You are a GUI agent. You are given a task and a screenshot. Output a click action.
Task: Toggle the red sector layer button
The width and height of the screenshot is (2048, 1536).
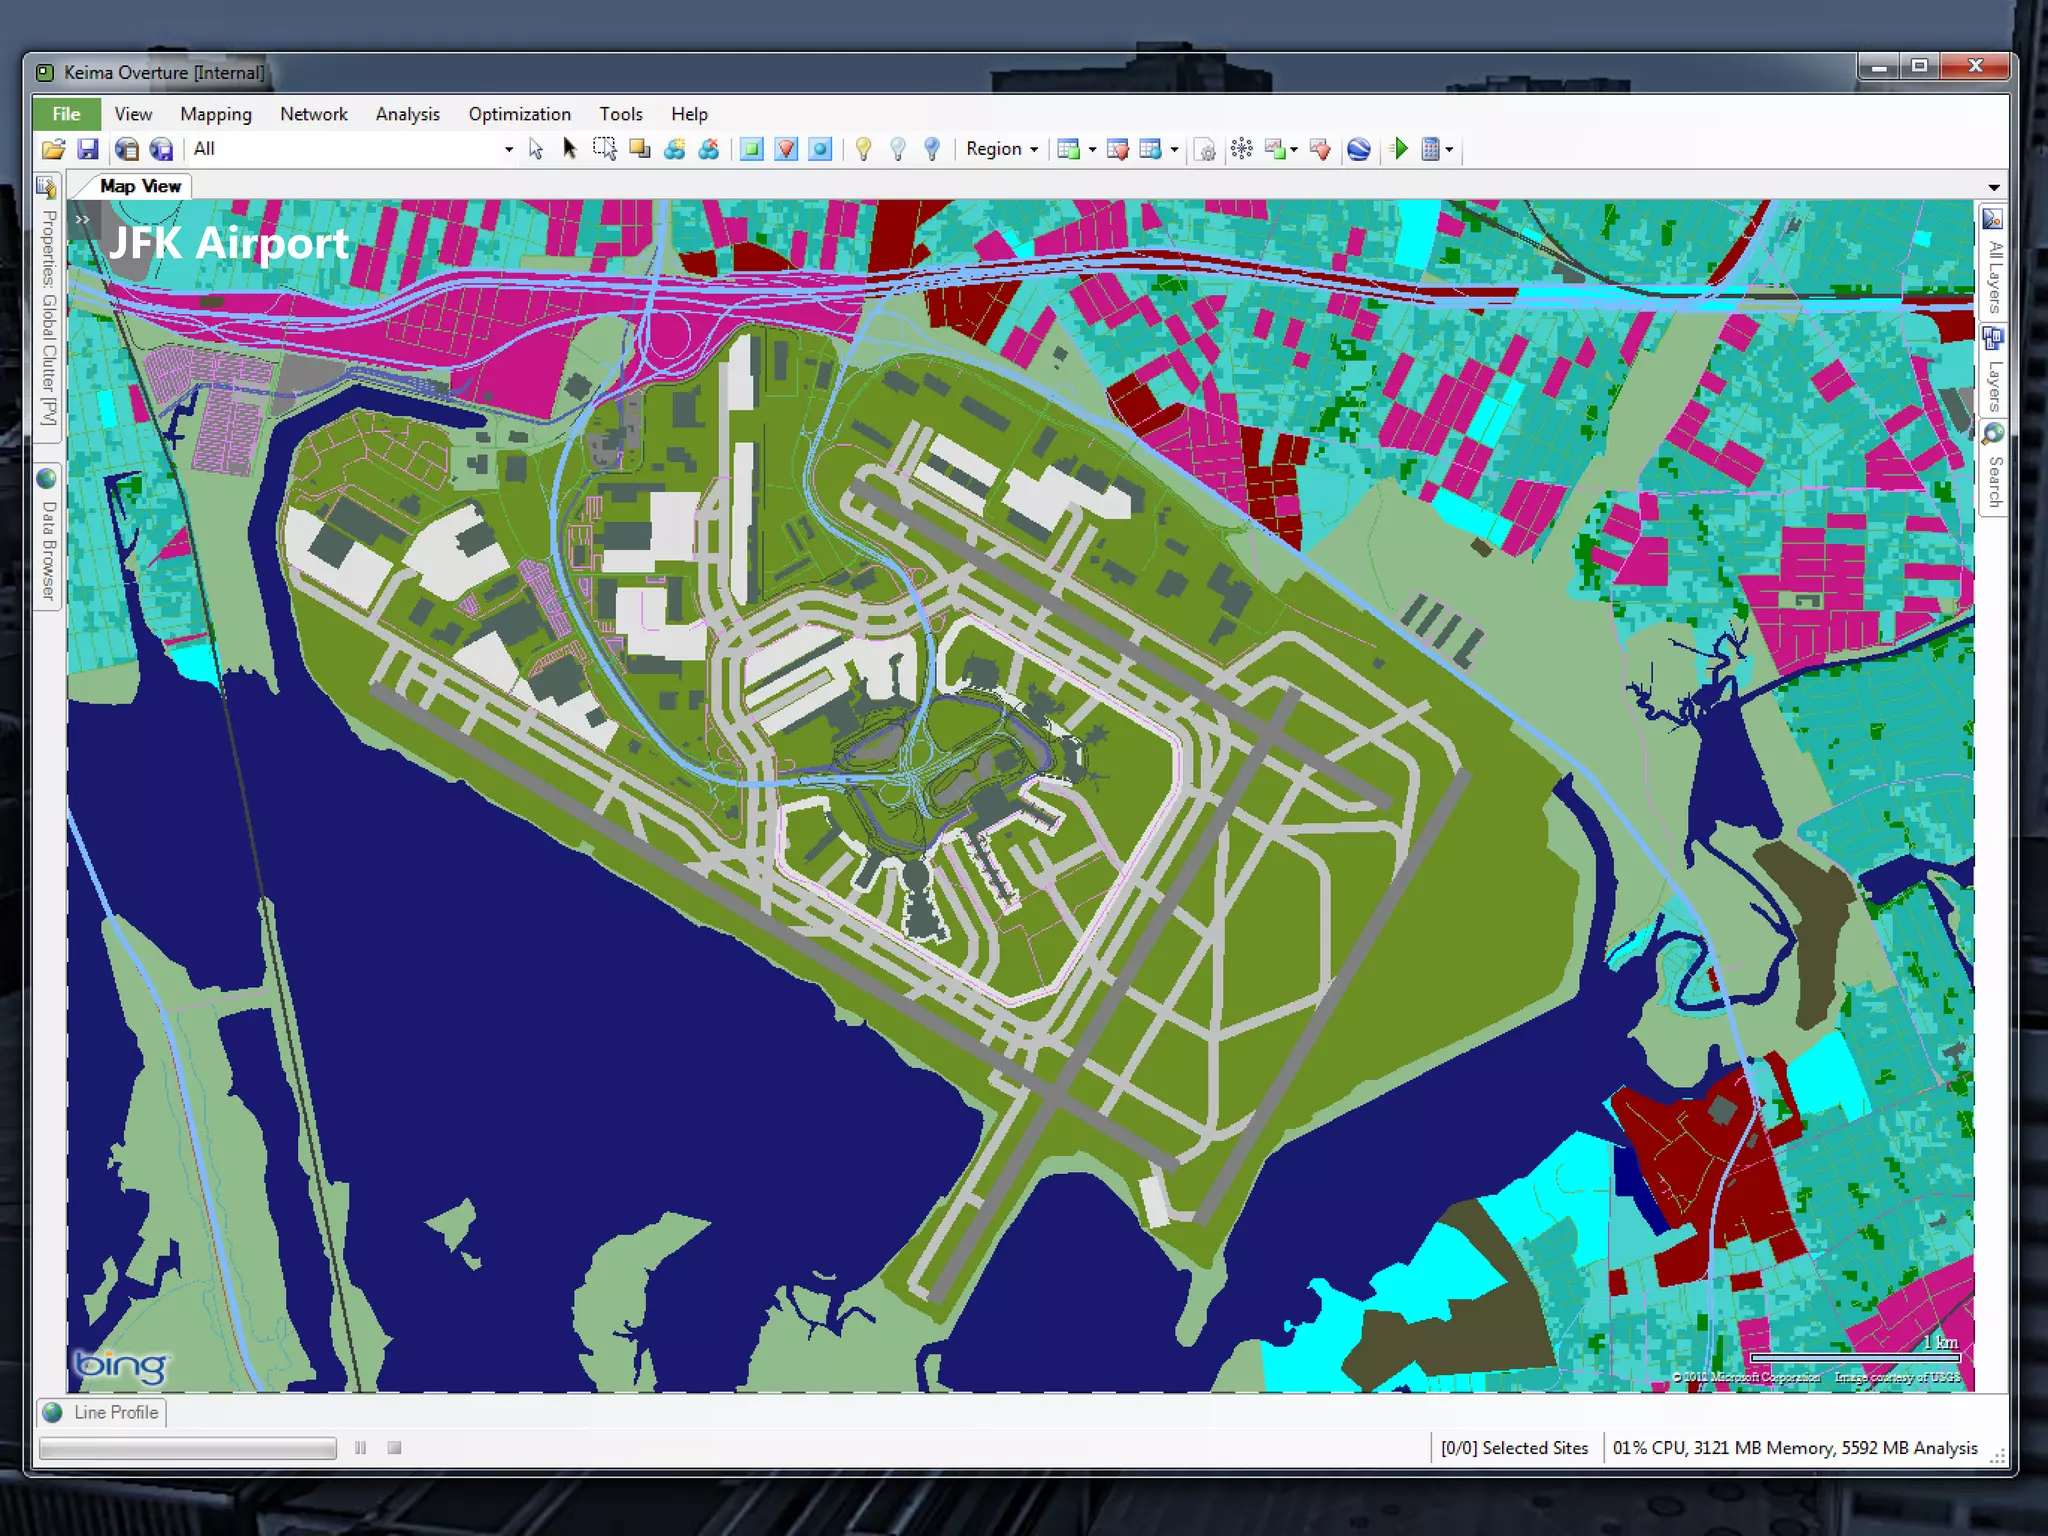tap(786, 149)
